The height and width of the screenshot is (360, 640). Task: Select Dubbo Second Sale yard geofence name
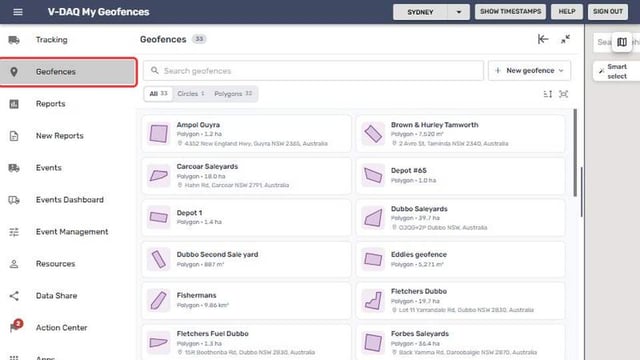coord(218,254)
